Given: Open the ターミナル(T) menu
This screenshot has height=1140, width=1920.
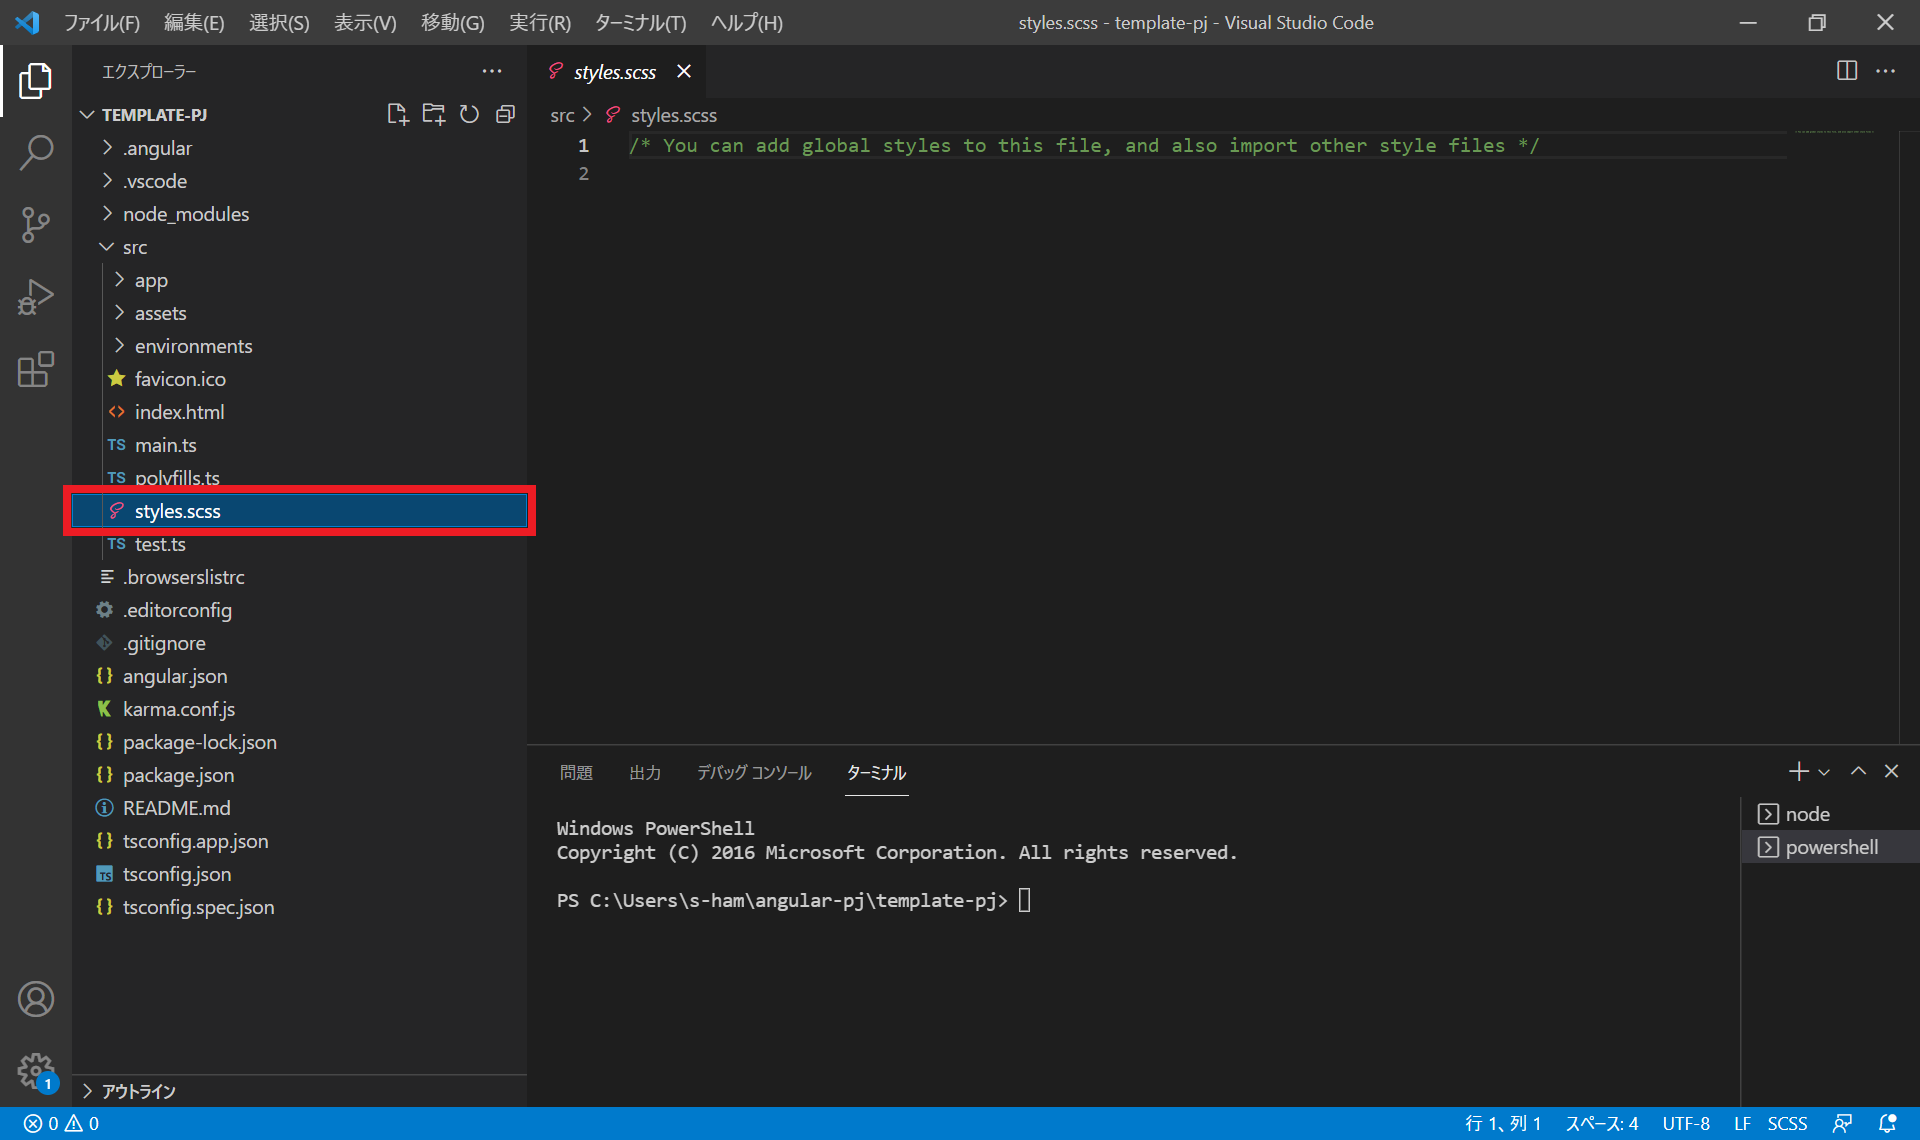Looking at the screenshot, I should tap(639, 22).
